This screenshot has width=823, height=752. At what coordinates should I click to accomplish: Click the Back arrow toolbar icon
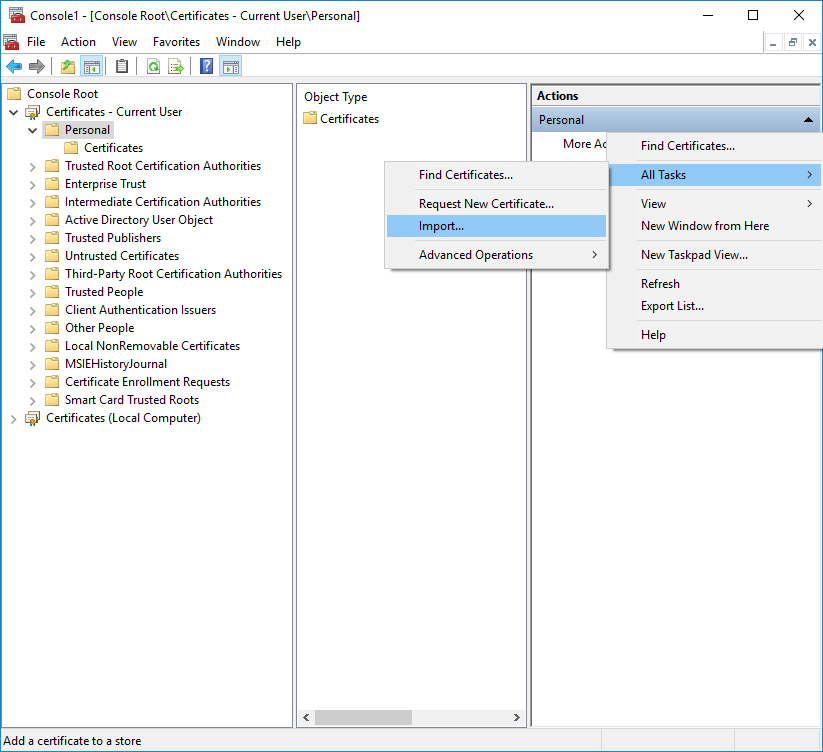click(14, 67)
